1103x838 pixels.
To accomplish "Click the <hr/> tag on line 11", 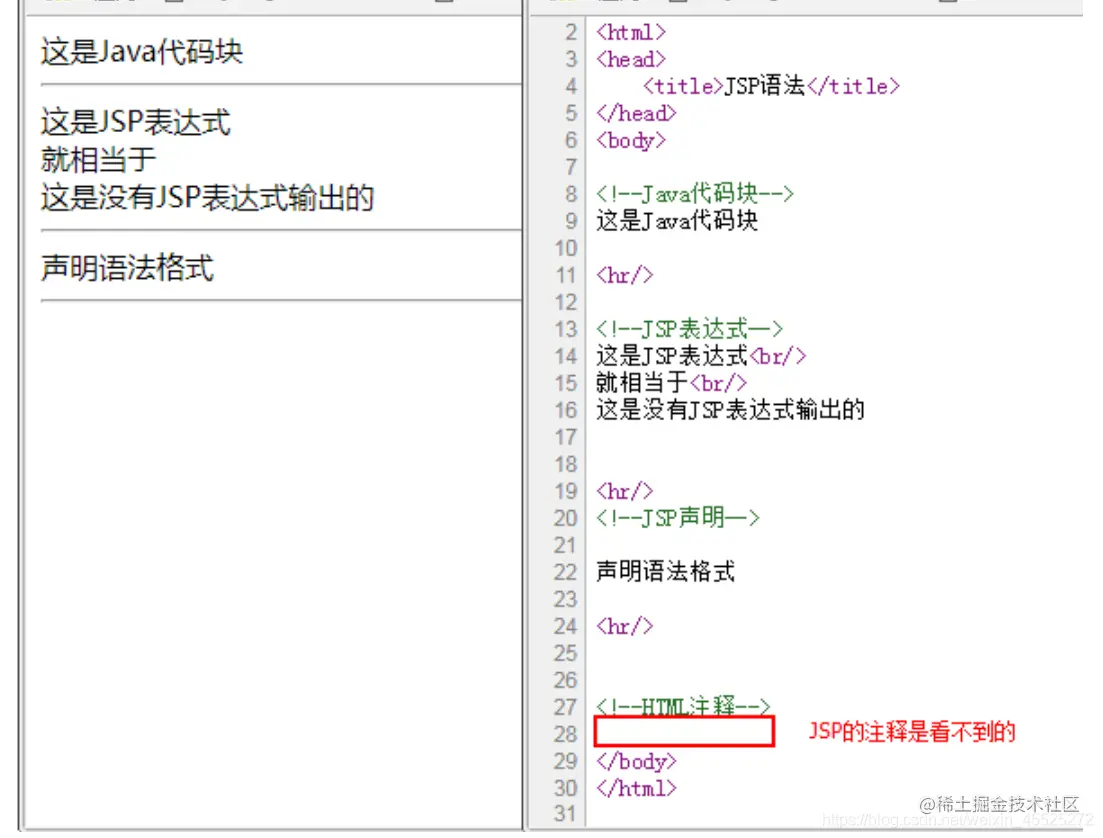I will 624,275.
